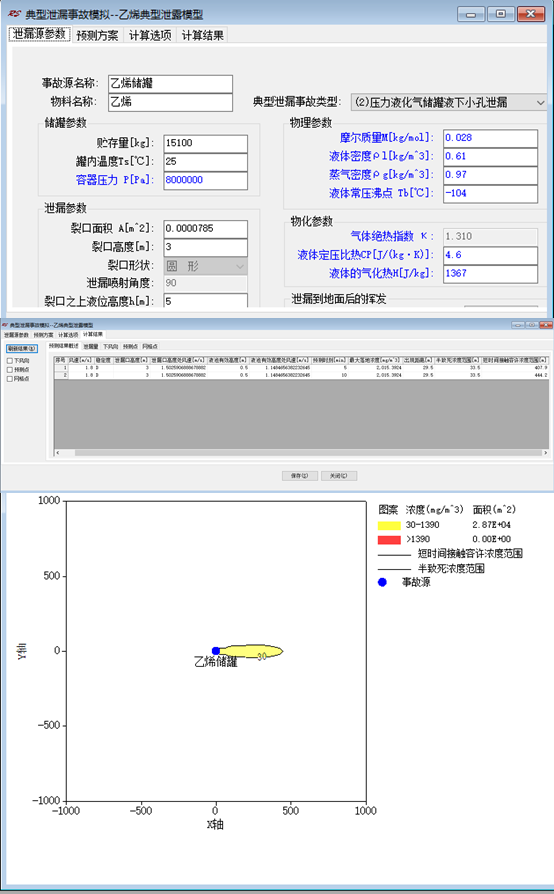
Task: Click the 气体绝热指数 field showing 1.310
Action: point(490,237)
